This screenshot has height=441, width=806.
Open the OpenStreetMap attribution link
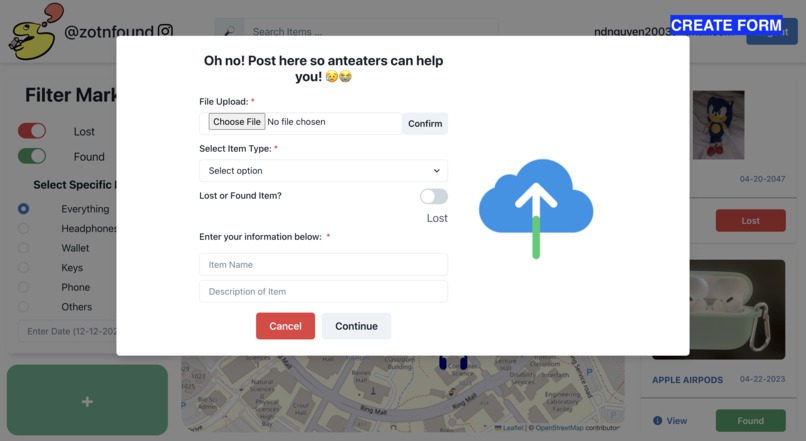tap(559, 428)
